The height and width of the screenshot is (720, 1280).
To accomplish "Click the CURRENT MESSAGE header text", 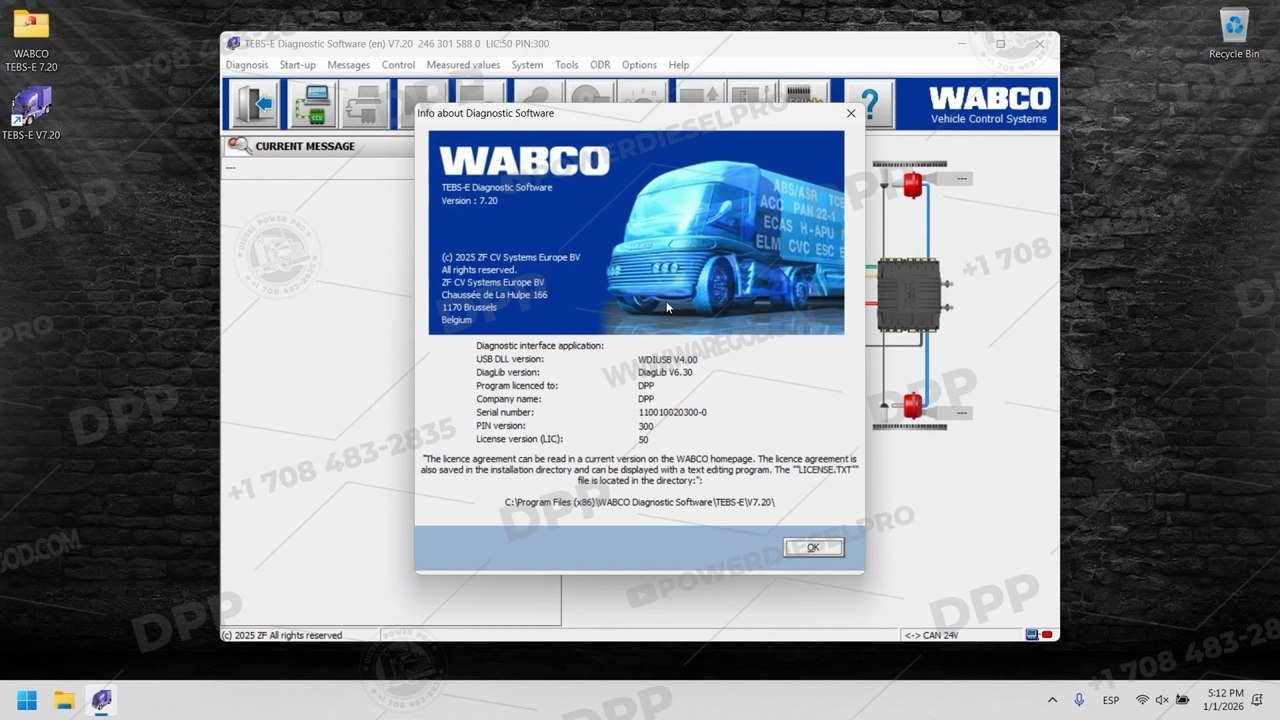I will coord(305,146).
